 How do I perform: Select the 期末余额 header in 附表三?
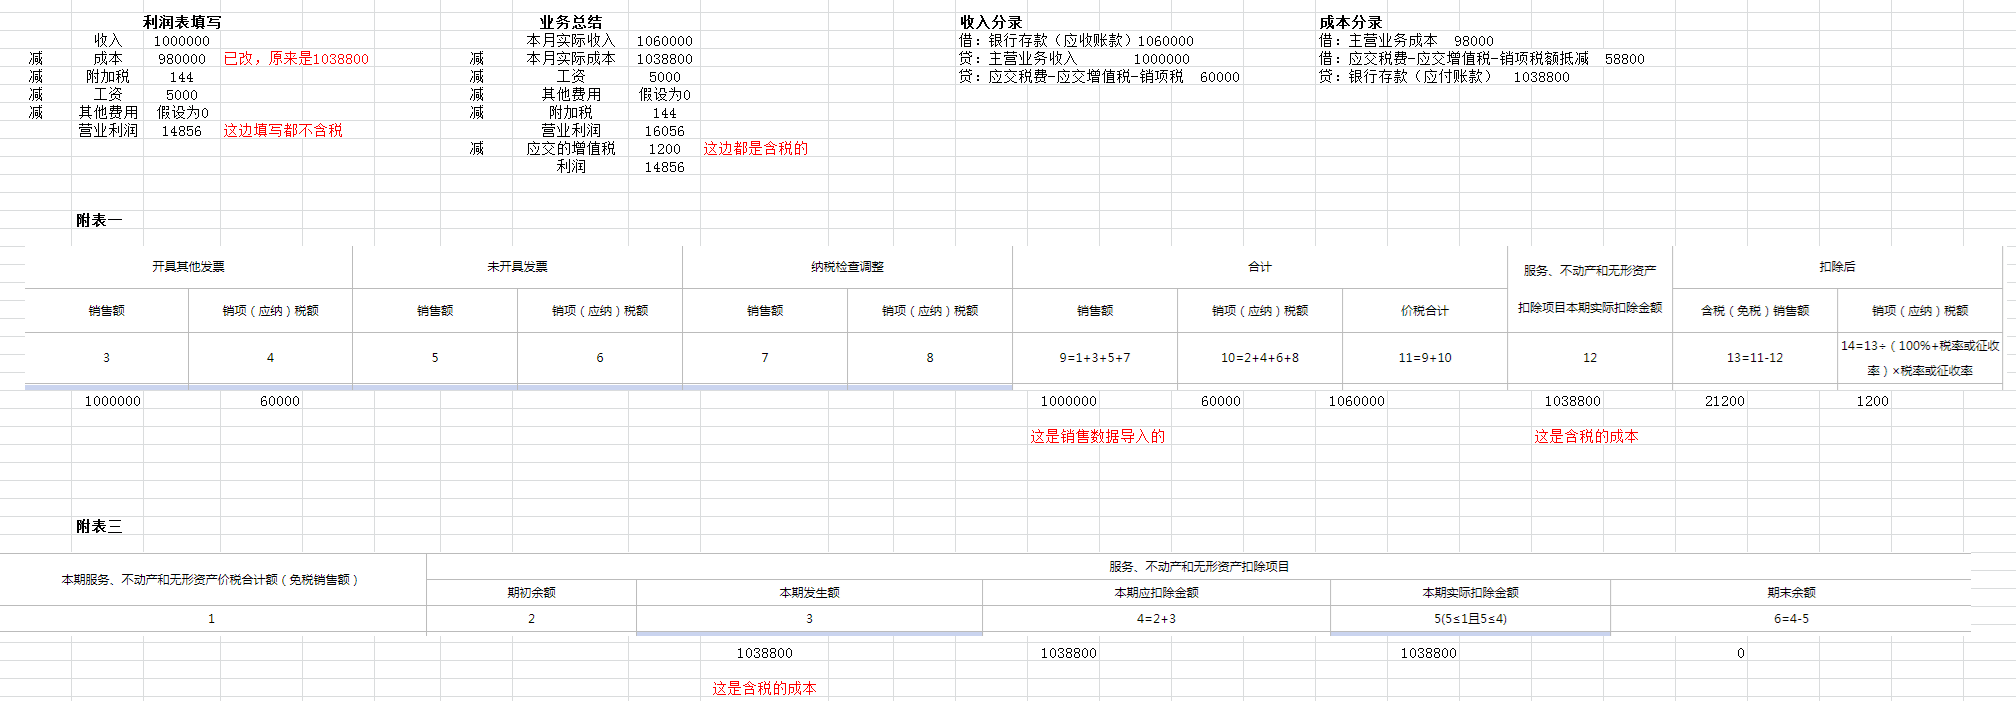[1791, 593]
